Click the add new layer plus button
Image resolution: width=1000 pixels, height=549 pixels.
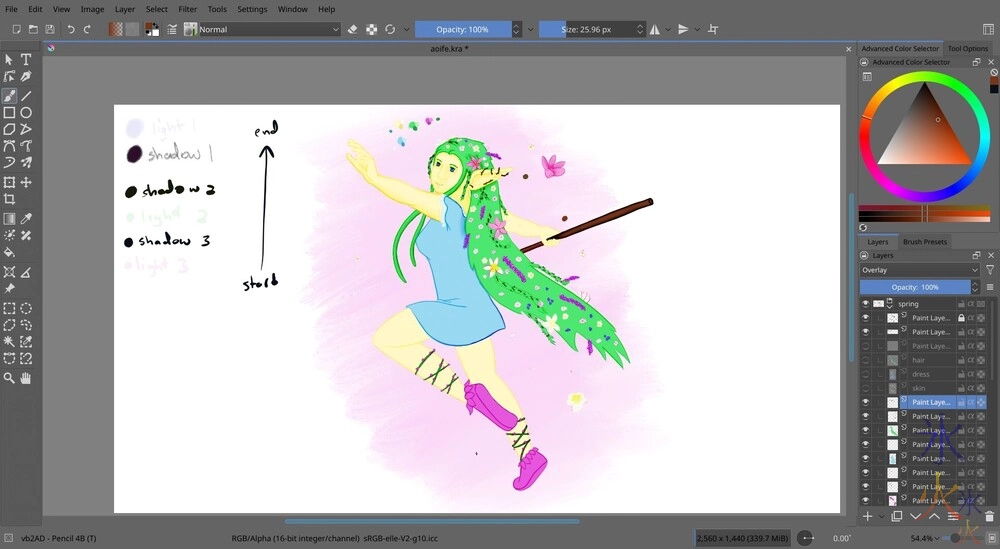(x=867, y=516)
